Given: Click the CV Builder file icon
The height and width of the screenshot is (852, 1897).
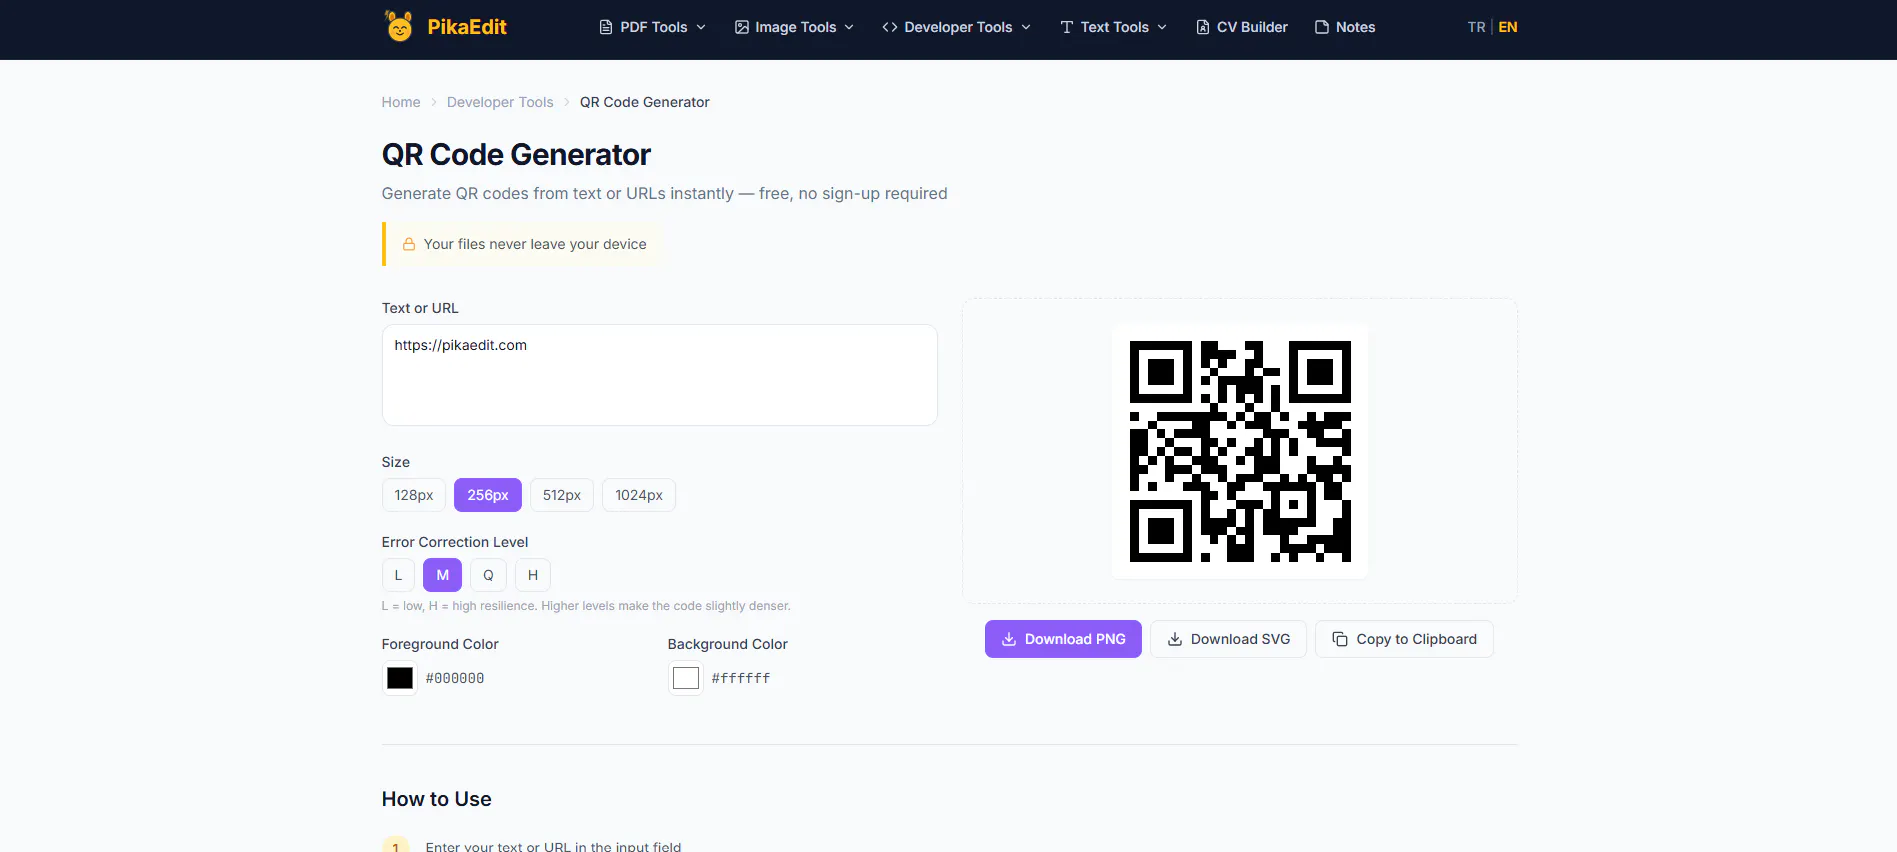Looking at the screenshot, I should 1203,27.
